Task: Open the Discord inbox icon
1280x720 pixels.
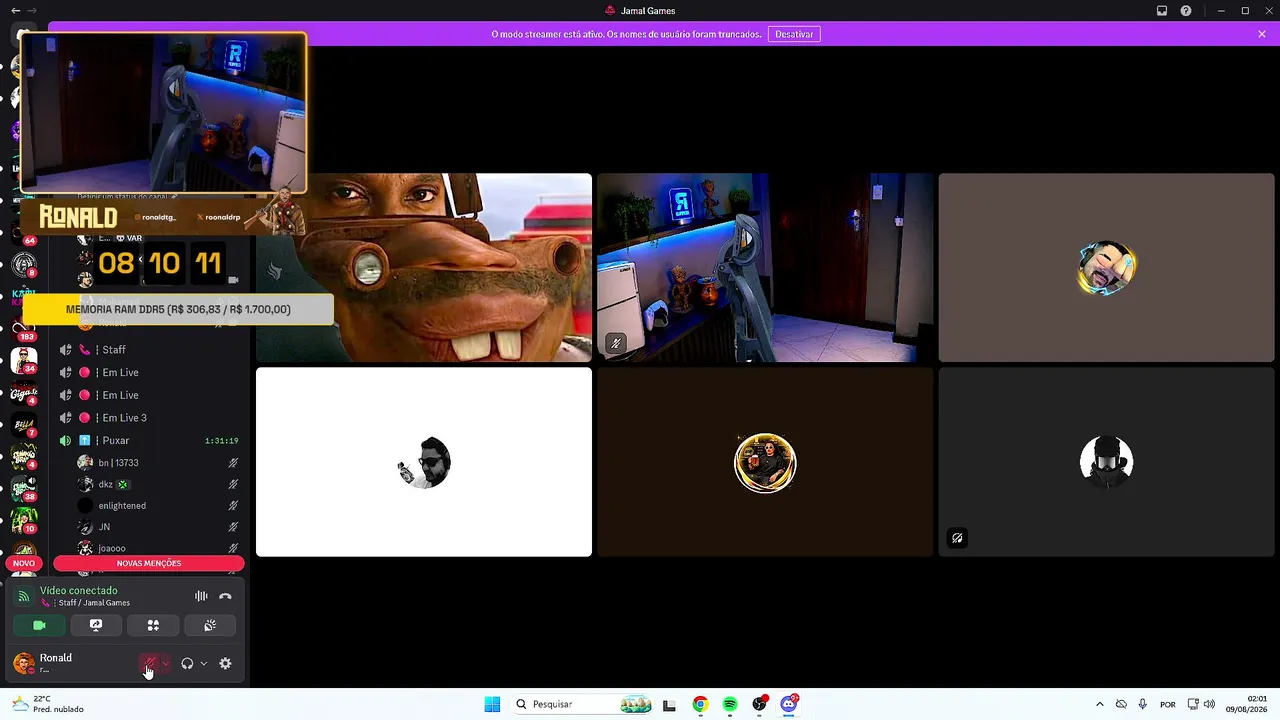Action: point(1162,11)
